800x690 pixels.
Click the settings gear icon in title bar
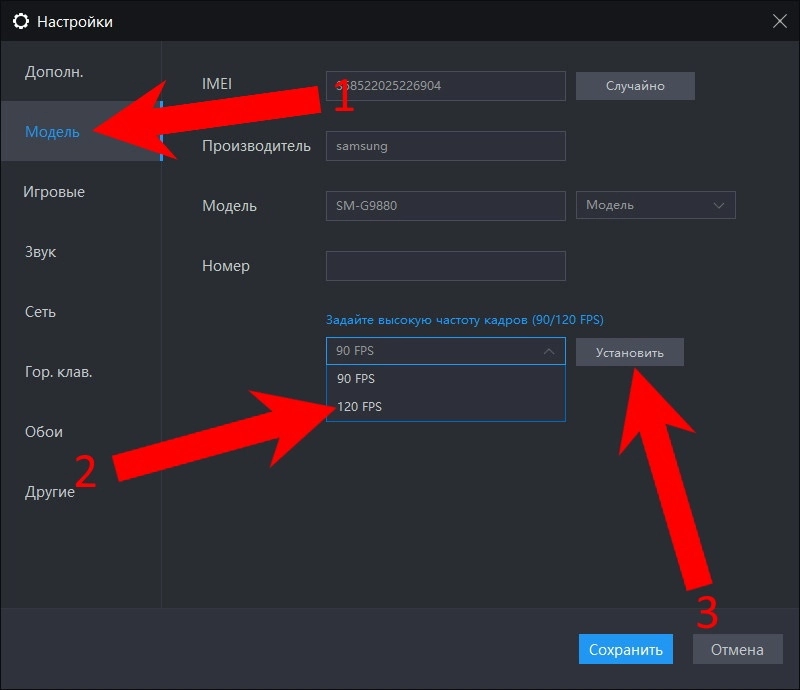click(20, 21)
